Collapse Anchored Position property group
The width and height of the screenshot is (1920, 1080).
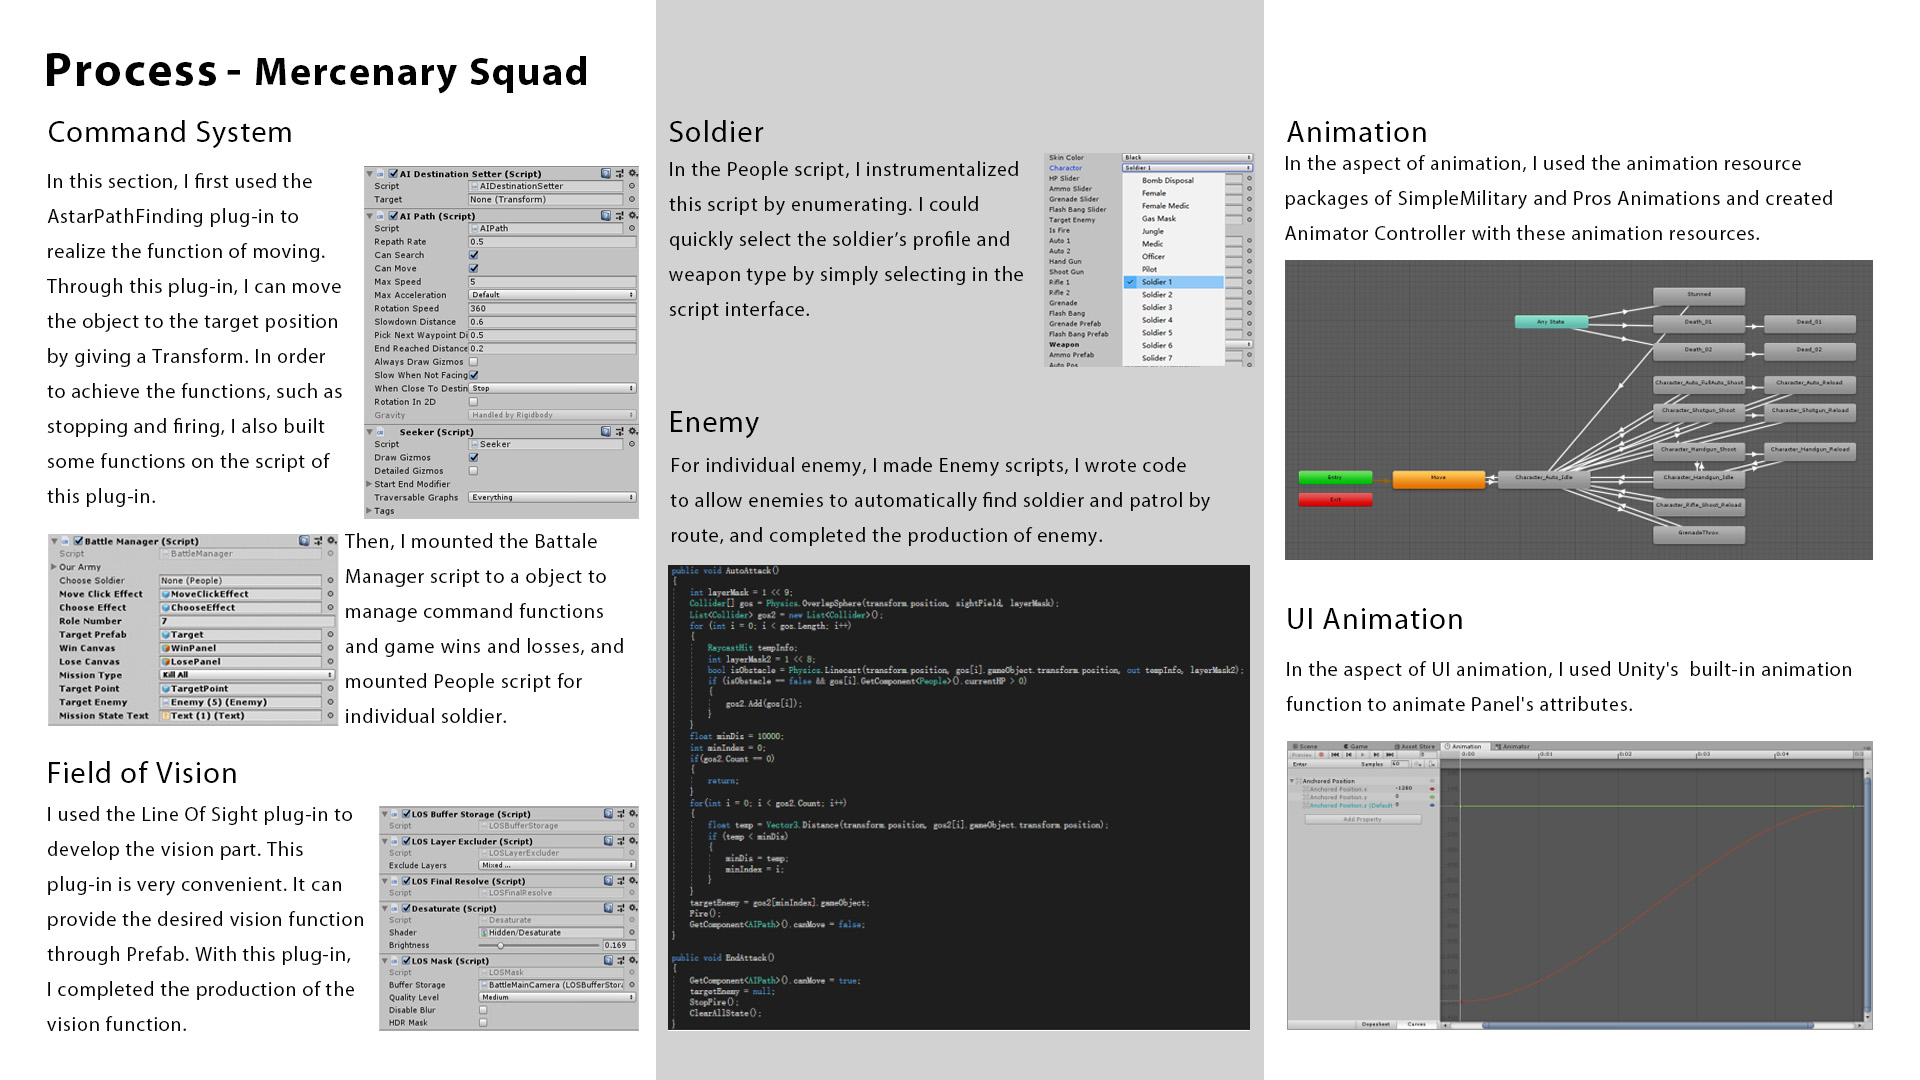pos(1292,781)
